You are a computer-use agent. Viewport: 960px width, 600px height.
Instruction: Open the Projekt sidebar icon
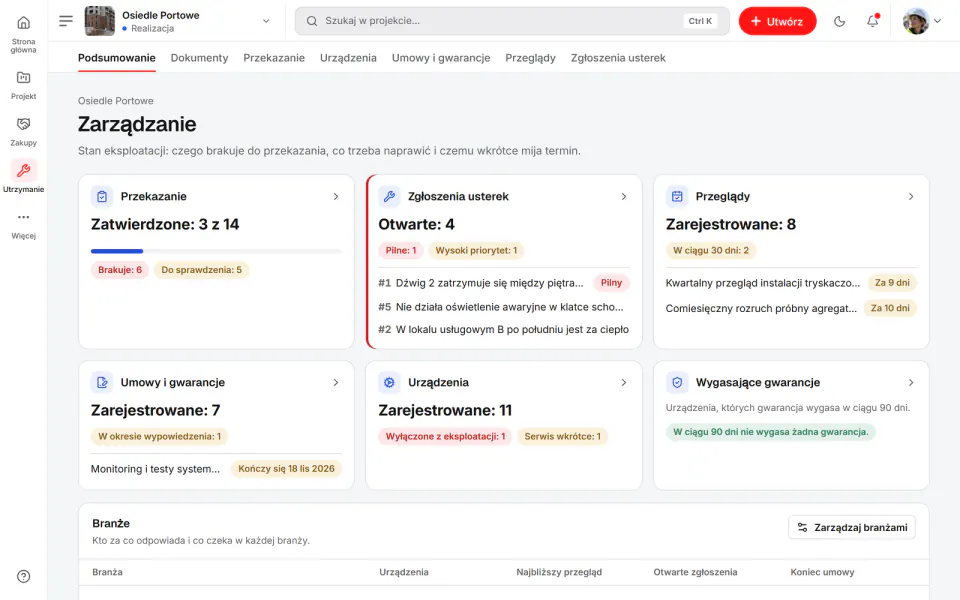coord(23,78)
